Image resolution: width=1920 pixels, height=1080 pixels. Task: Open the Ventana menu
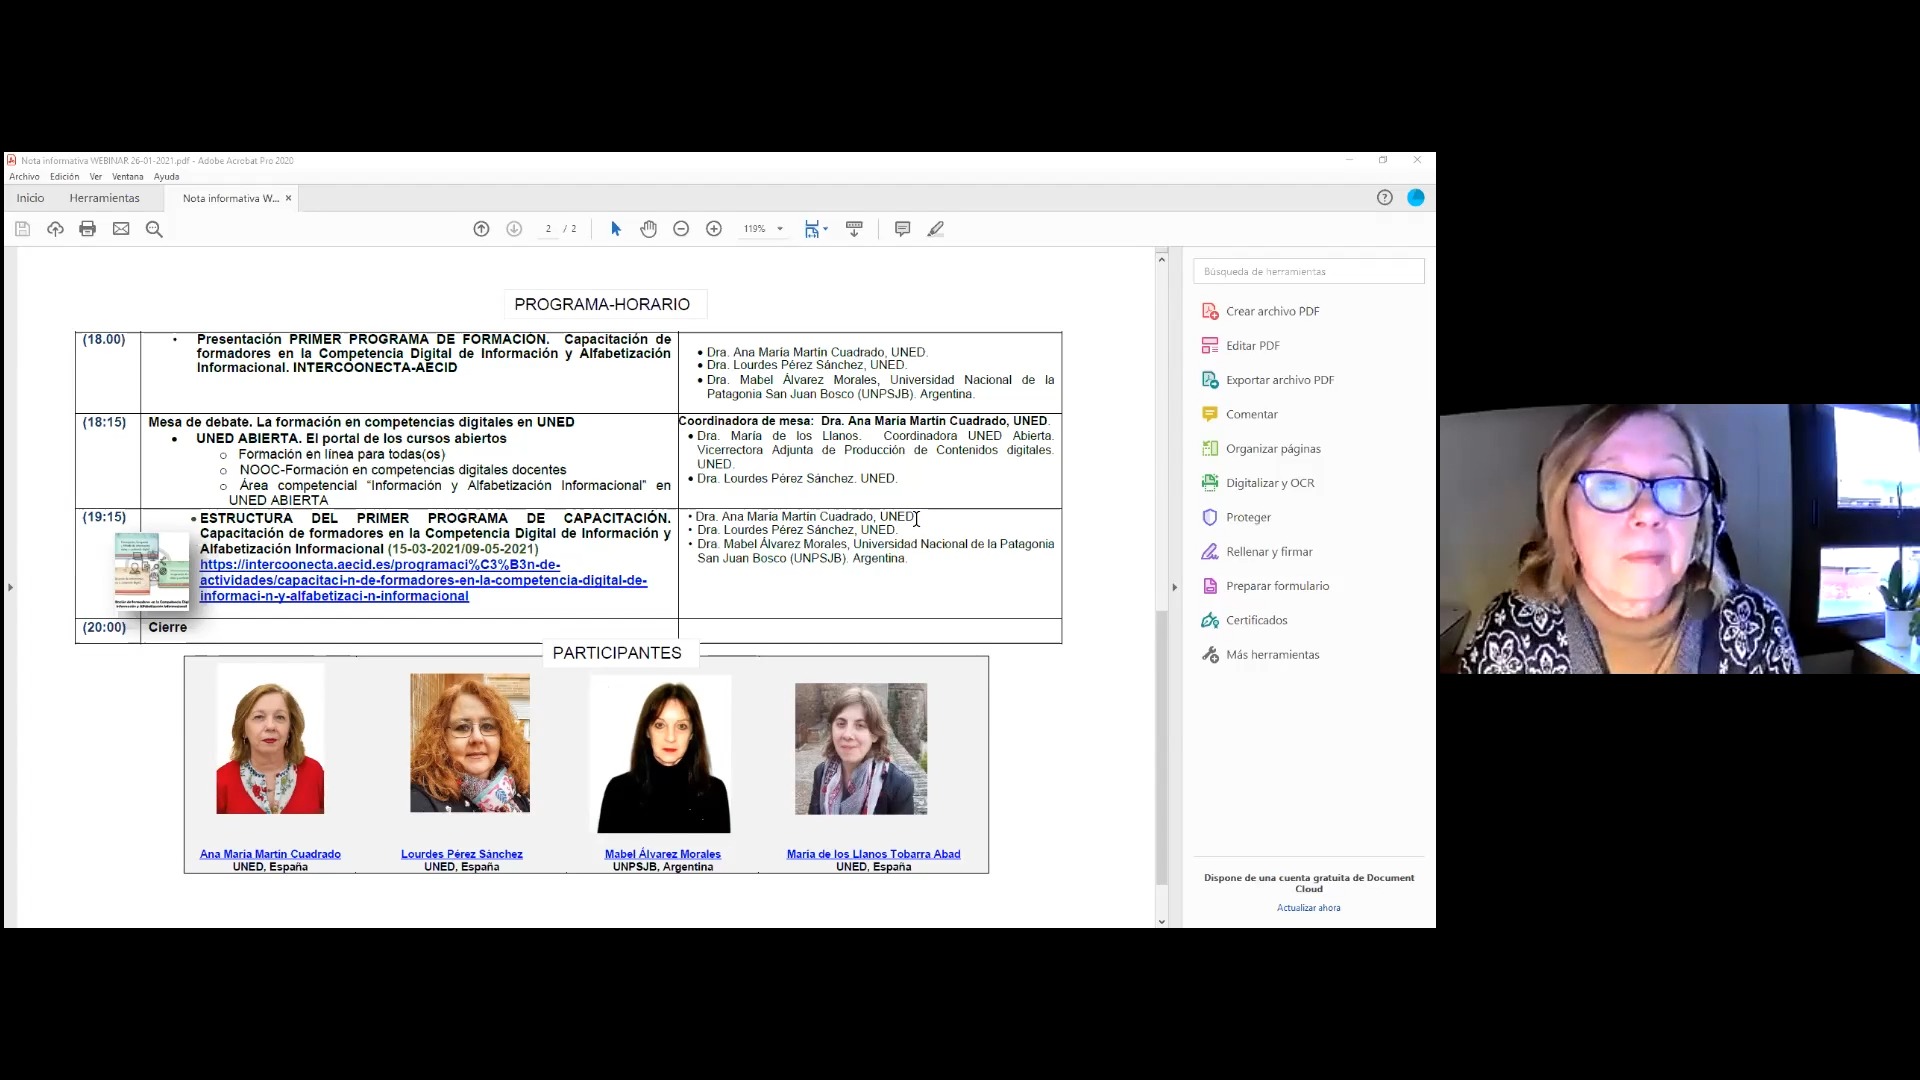pyautogui.click(x=127, y=177)
